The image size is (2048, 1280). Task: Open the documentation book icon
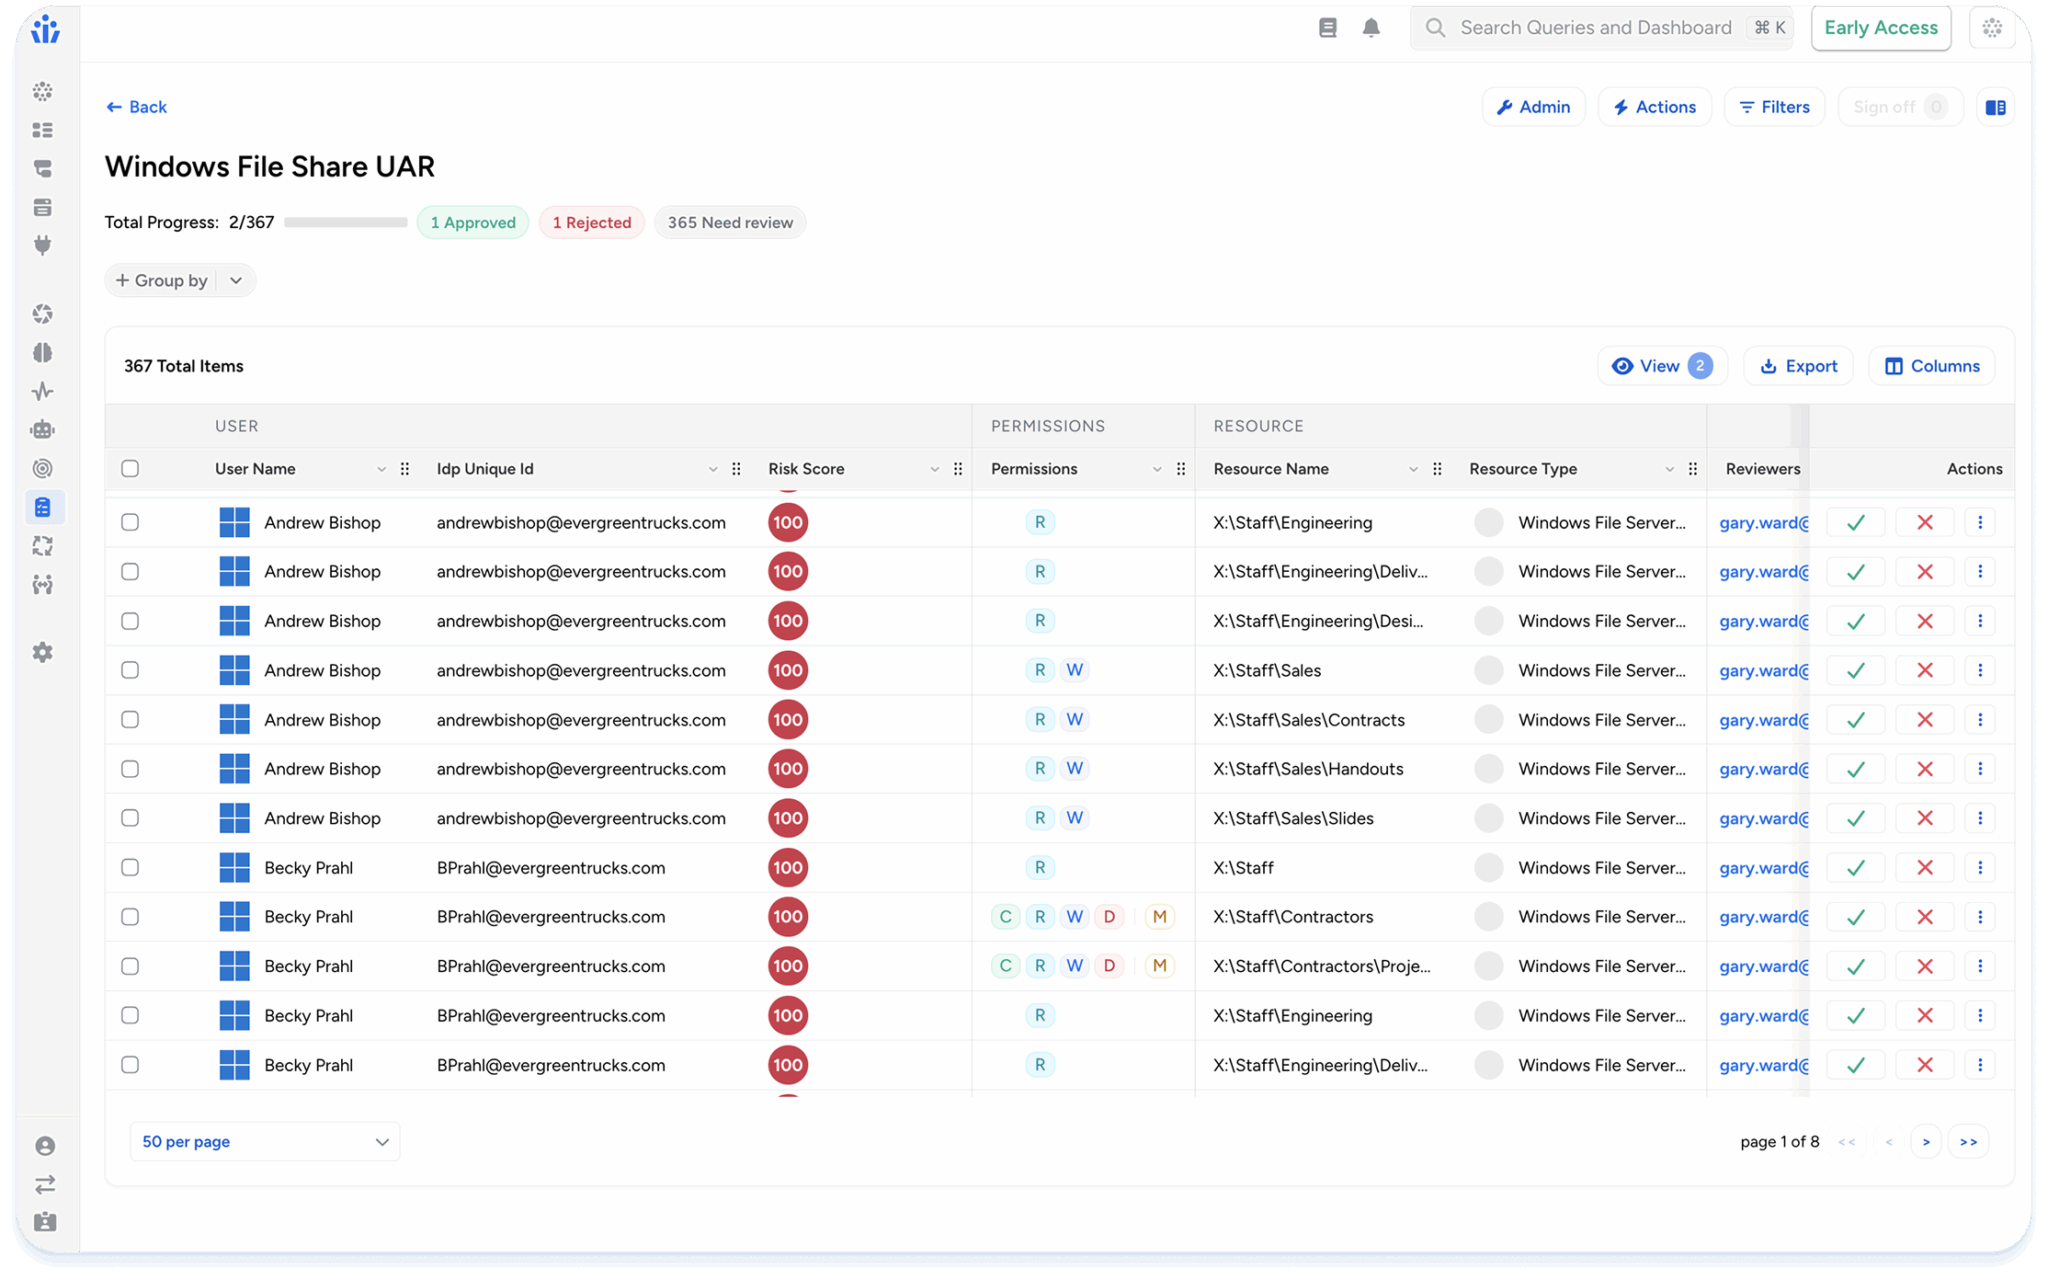(1327, 28)
